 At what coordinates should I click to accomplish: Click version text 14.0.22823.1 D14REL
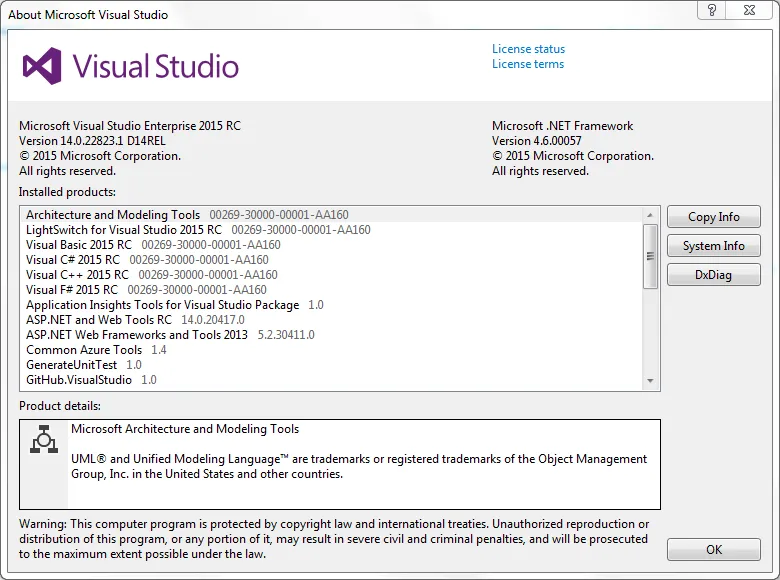(92, 141)
